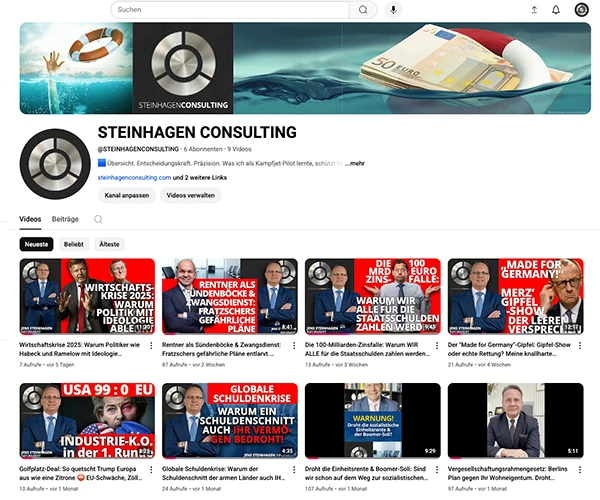The height and width of the screenshot is (500, 600).
Task: Open options menu for Made for Germany video
Action: click(x=580, y=345)
